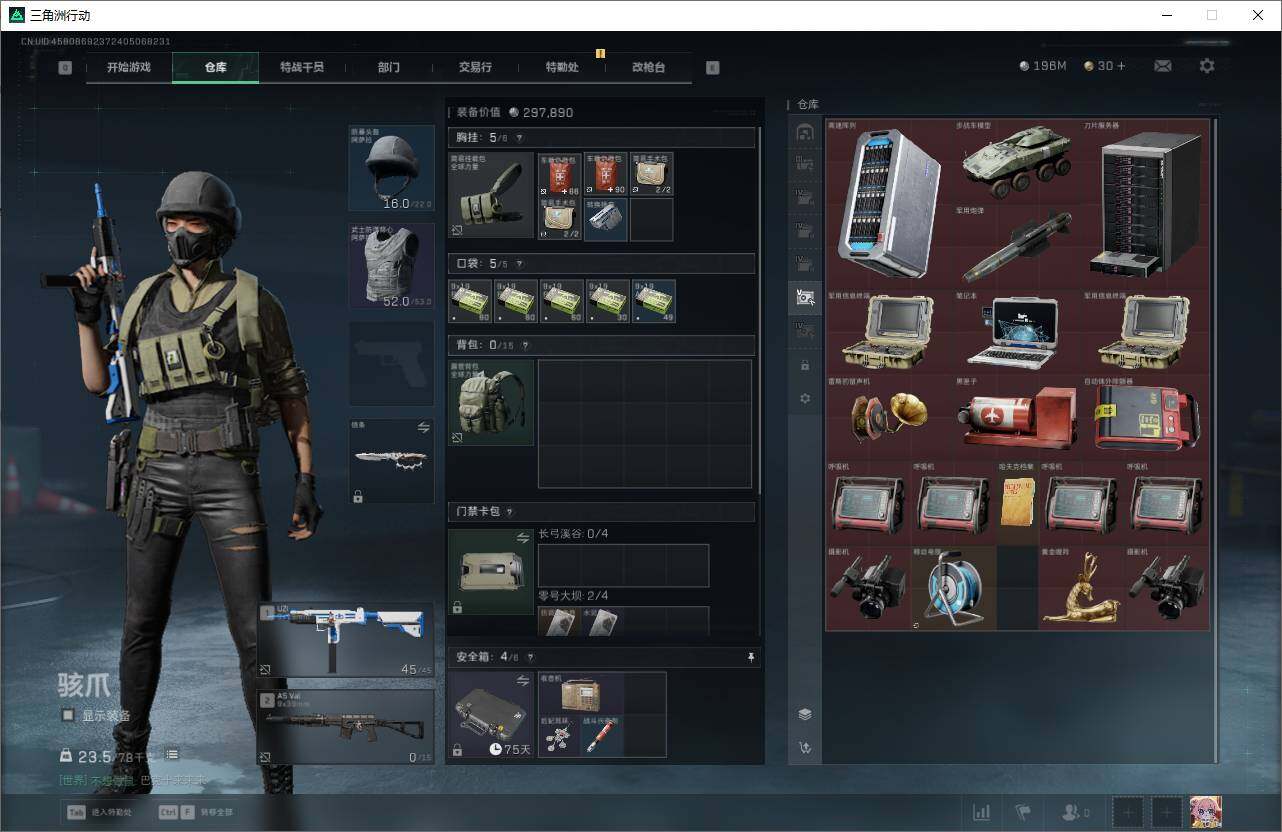
Task: Select the 步战车模型 tank model
Action: (1017, 161)
